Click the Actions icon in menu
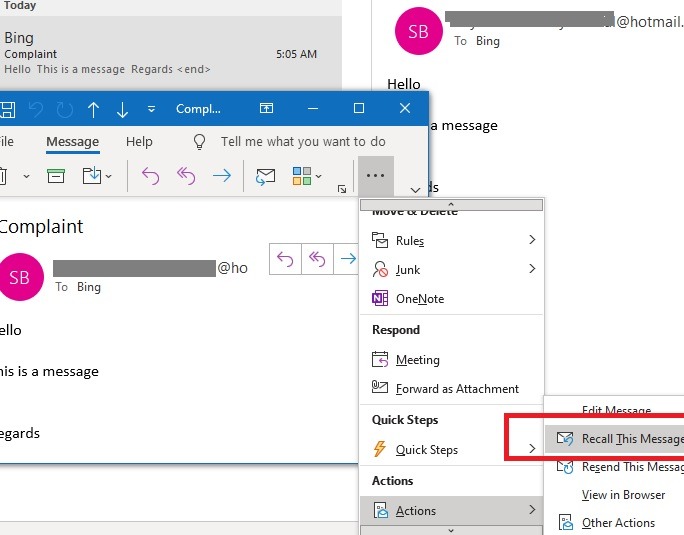Image resolution: width=684 pixels, height=535 pixels. (x=380, y=510)
